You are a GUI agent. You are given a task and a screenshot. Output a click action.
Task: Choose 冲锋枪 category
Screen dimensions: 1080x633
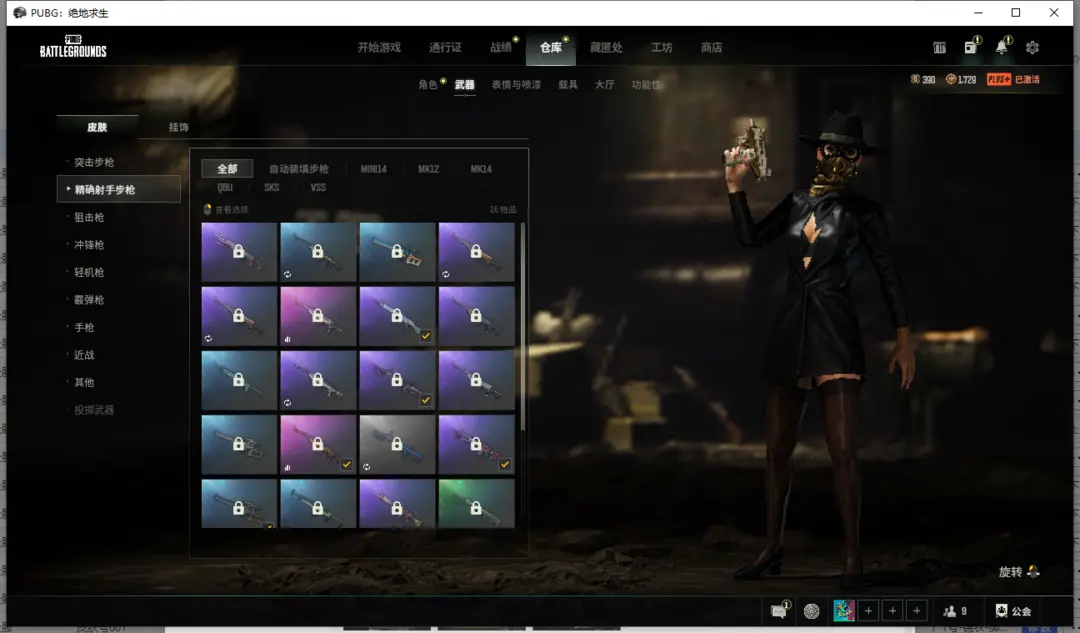(x=89, y=245)
